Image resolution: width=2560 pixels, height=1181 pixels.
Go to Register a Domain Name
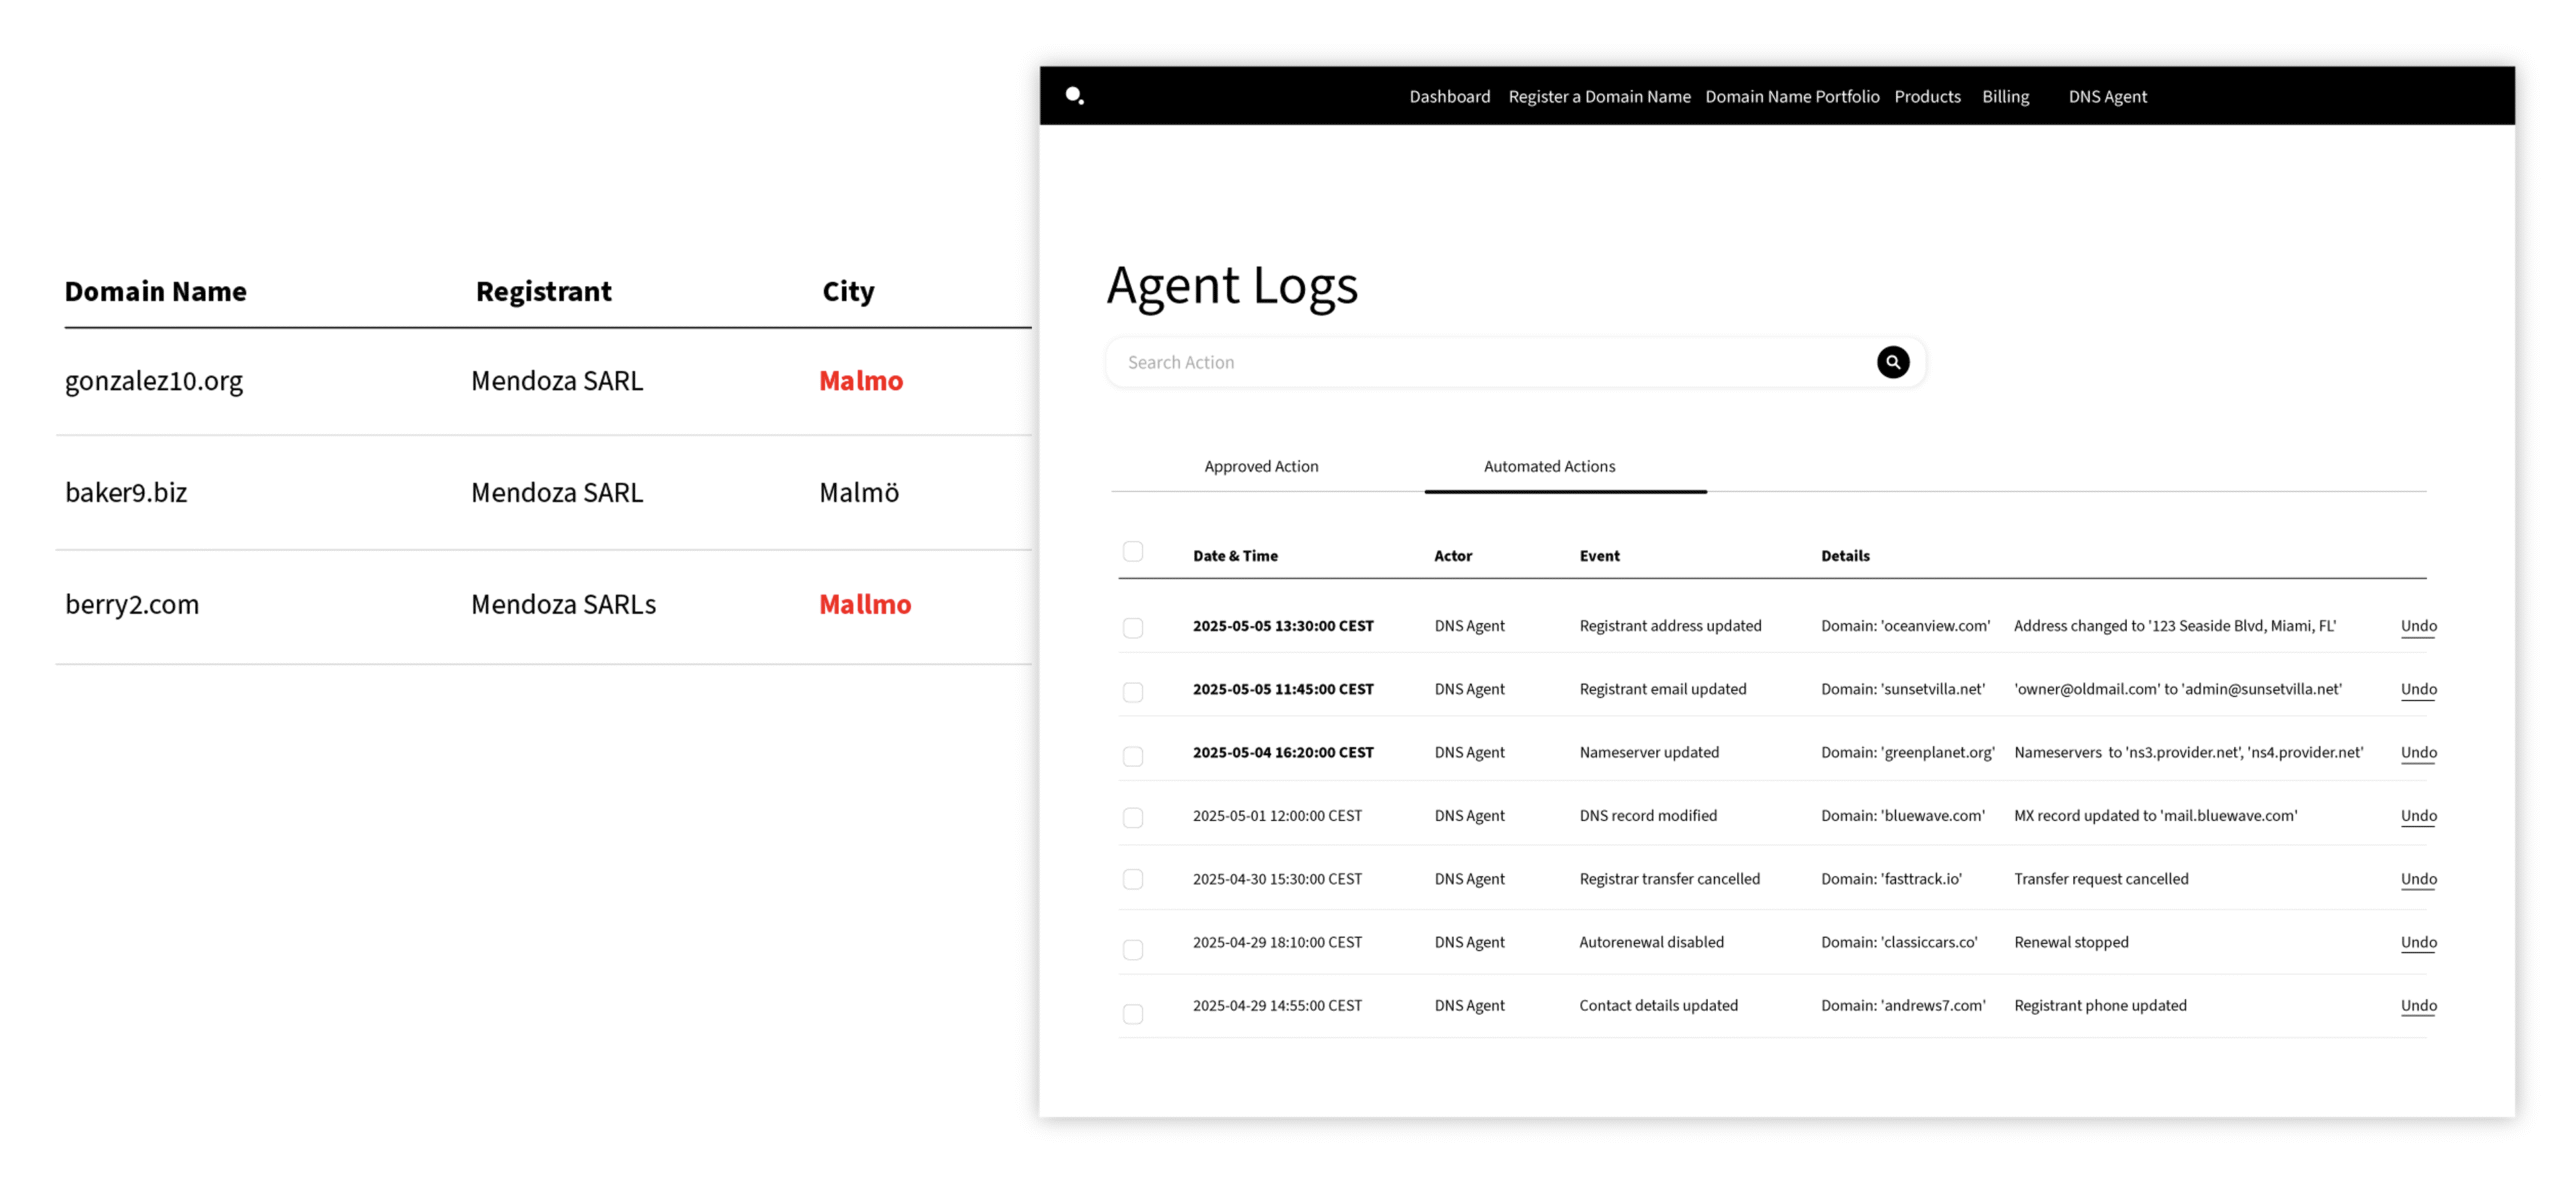1598,97
